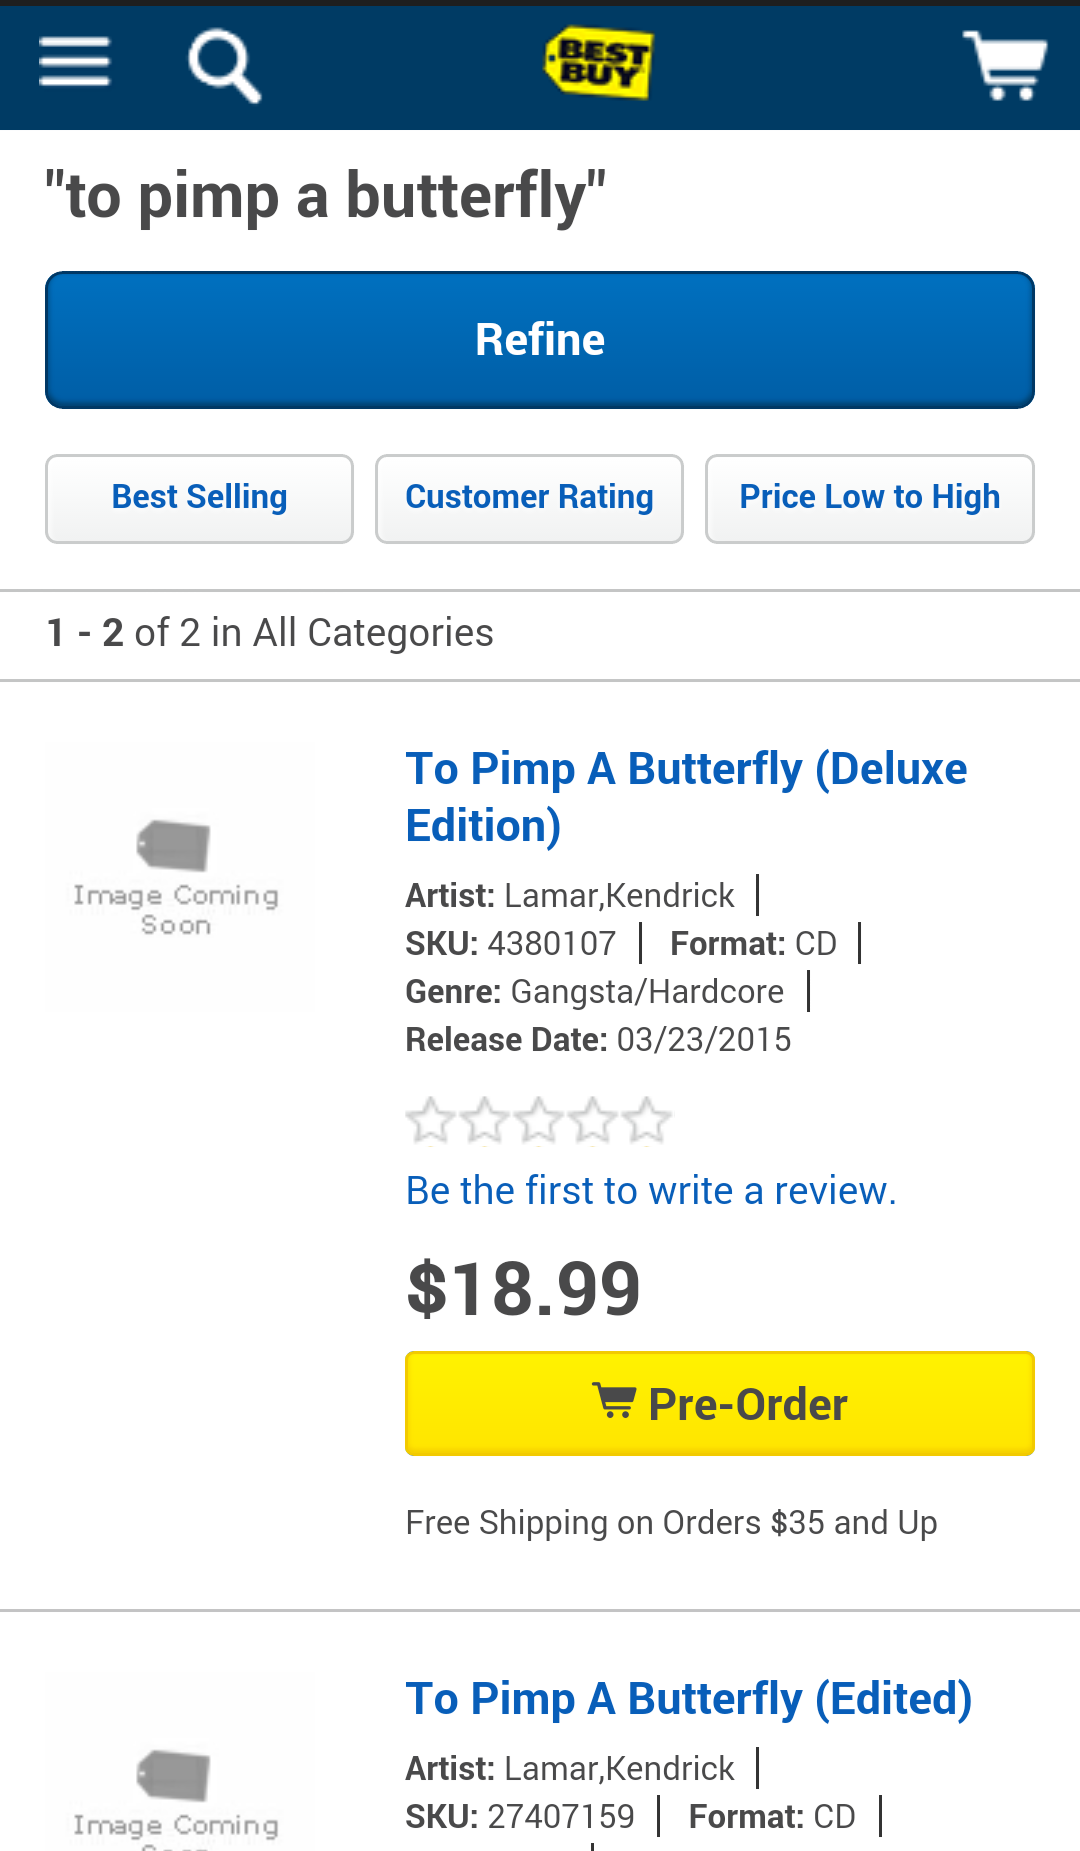Click the empty star rating row
This screenshot has width=1080, height=1851.
point(538,1120)
